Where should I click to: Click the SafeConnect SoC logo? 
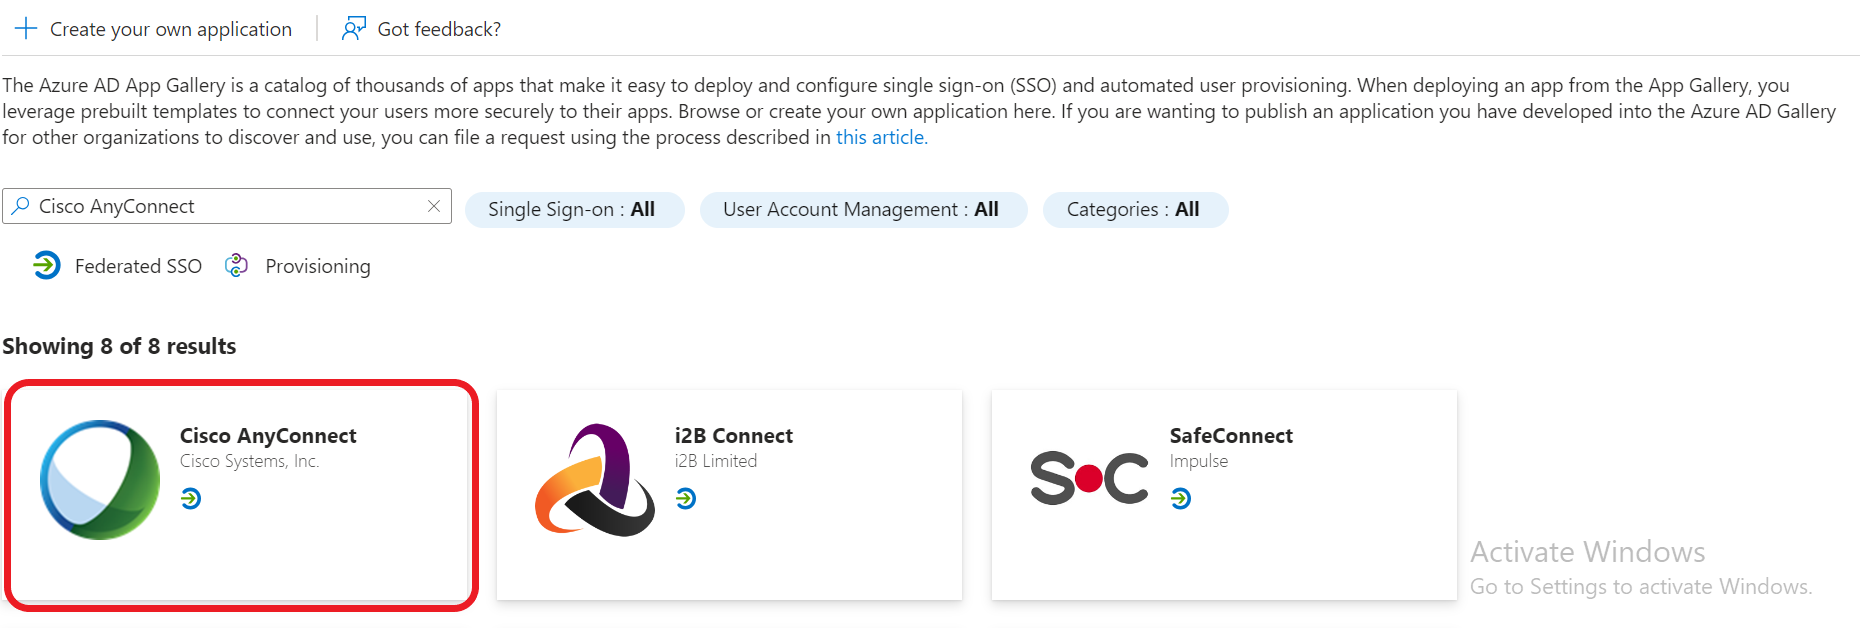pyautogui.click(x=1089, y=478)
